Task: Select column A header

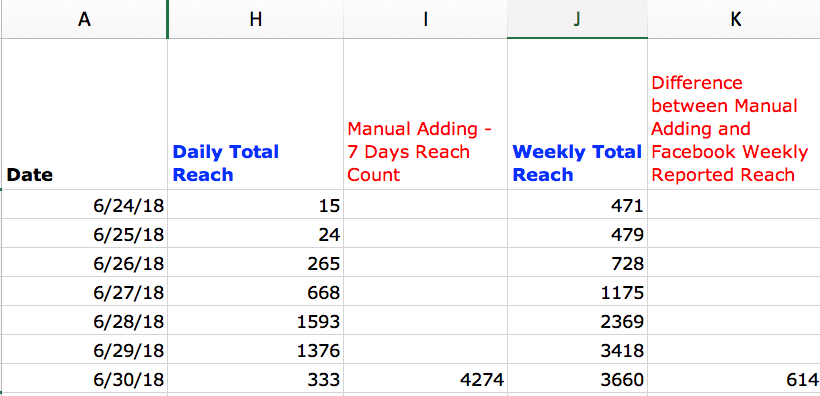Action: [84, 19]
